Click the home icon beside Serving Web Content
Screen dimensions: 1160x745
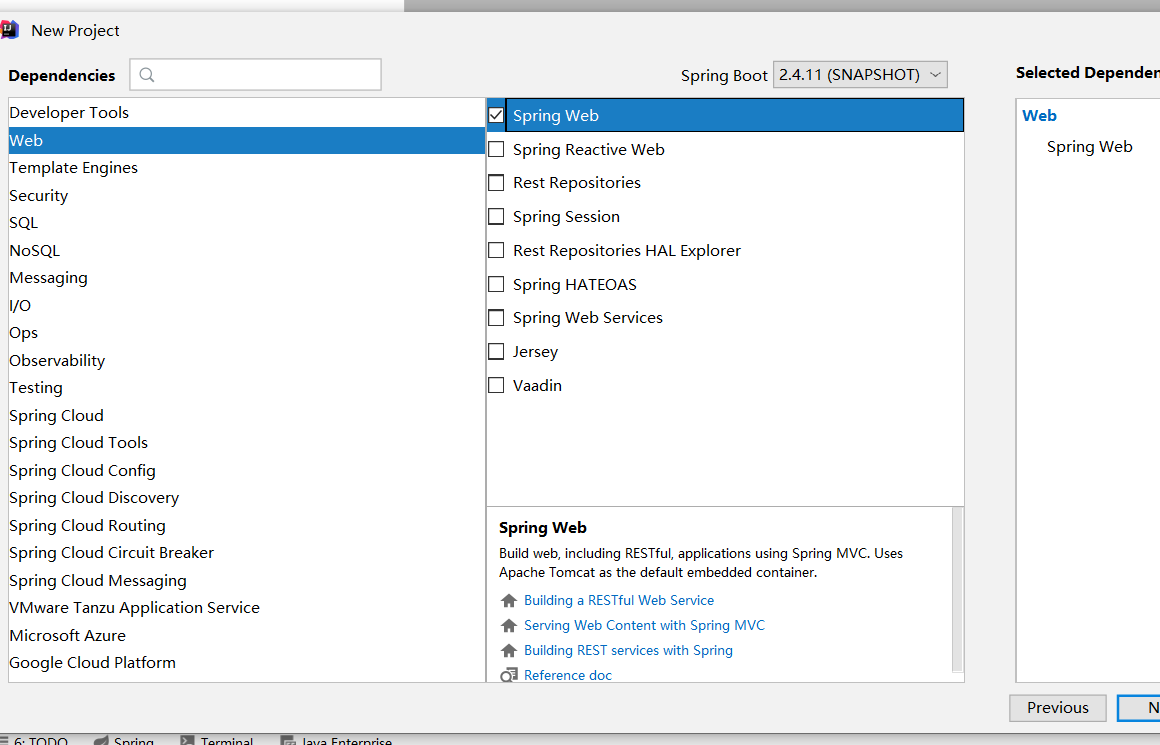(508, 626)
